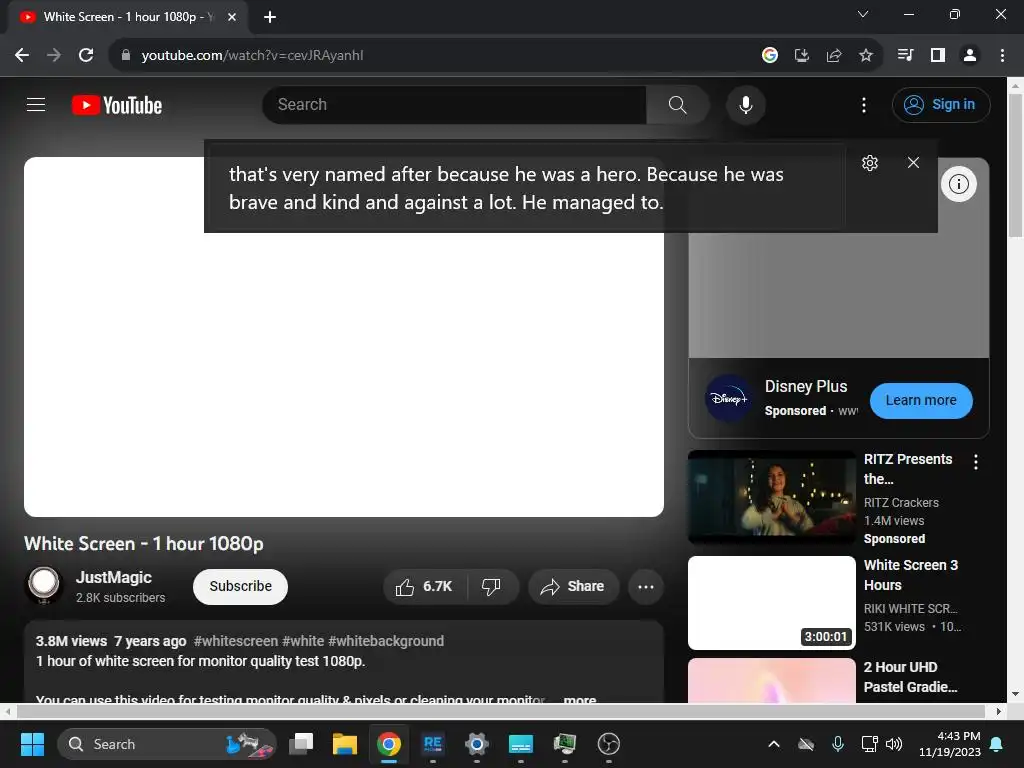Open tab search dropdown chevron
This screenshot has height=768, width=1024.
(862, 14)
